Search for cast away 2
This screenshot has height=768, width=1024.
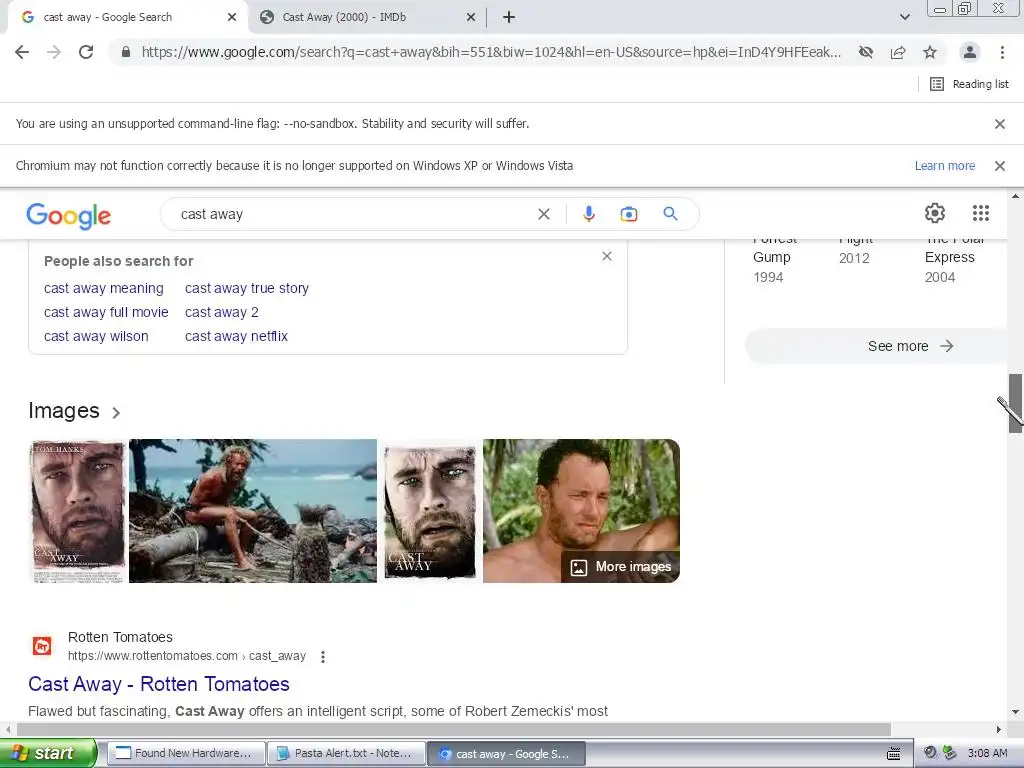[221, 312]
